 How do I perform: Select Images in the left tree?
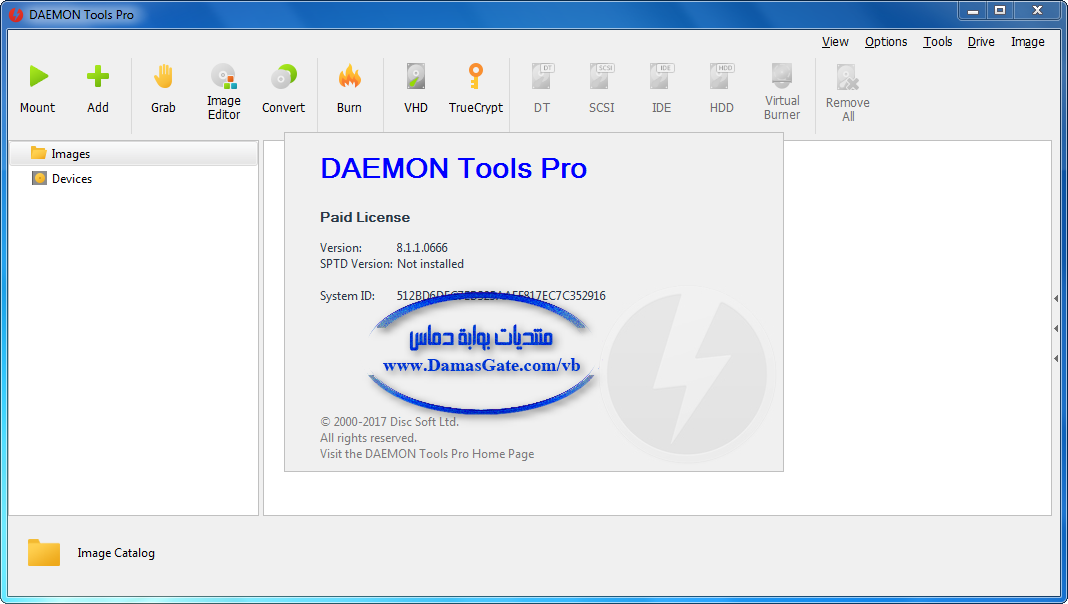(134, 154)
